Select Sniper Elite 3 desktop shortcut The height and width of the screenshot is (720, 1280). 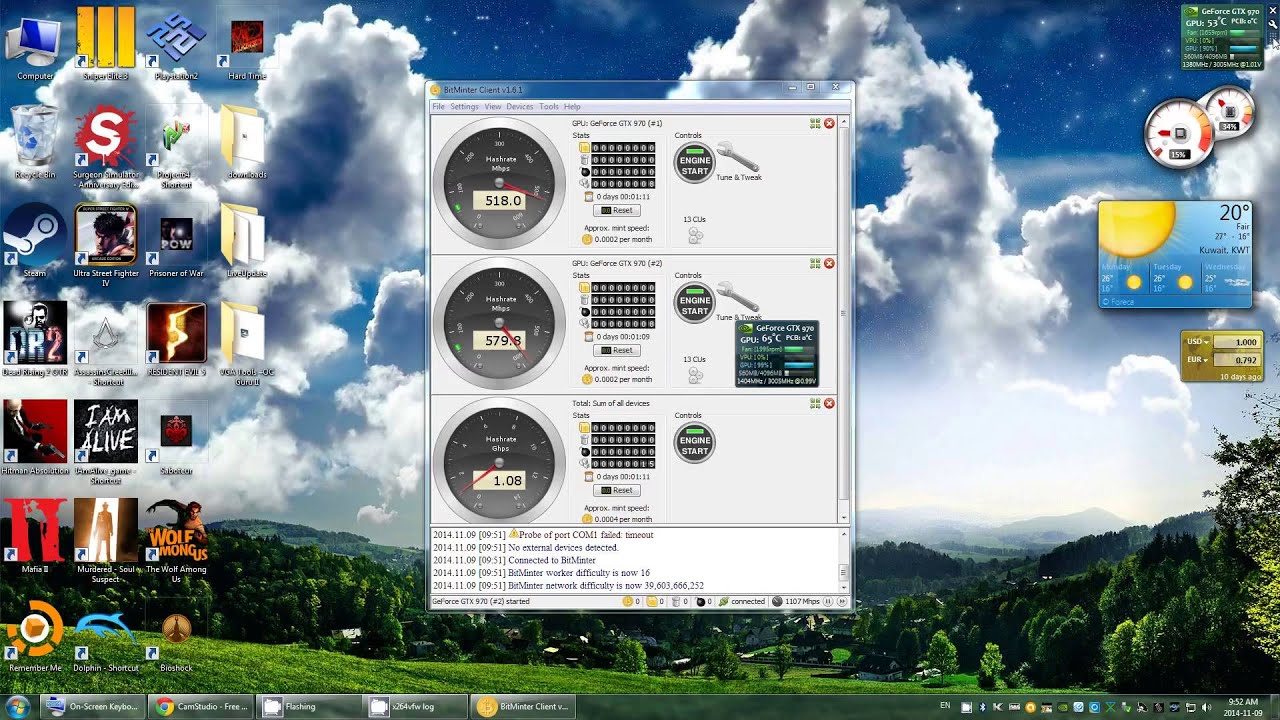pos(106,44)
